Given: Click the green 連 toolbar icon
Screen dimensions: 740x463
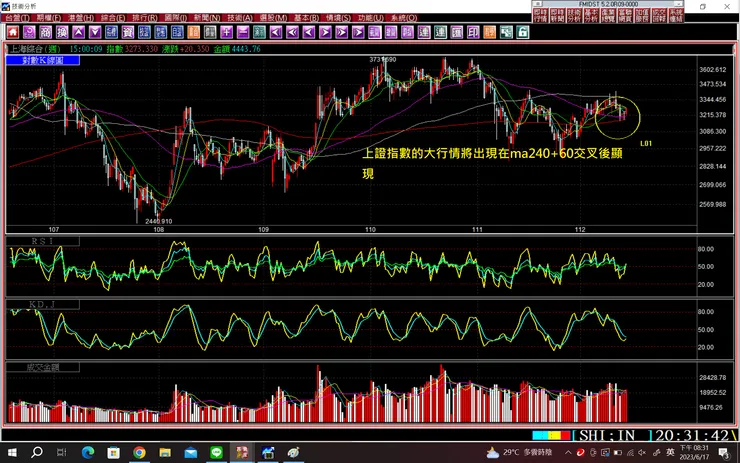Looking at the screenshot, I should pyautogui.click(x=440, y=32).
